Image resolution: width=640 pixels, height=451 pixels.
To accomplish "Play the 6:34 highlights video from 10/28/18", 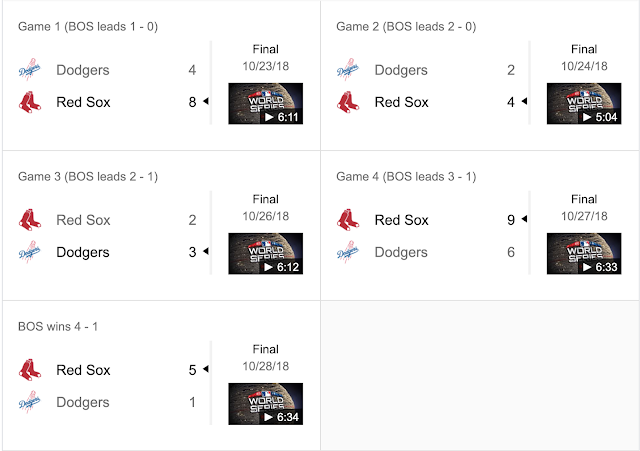I will [x=265, y=404].
